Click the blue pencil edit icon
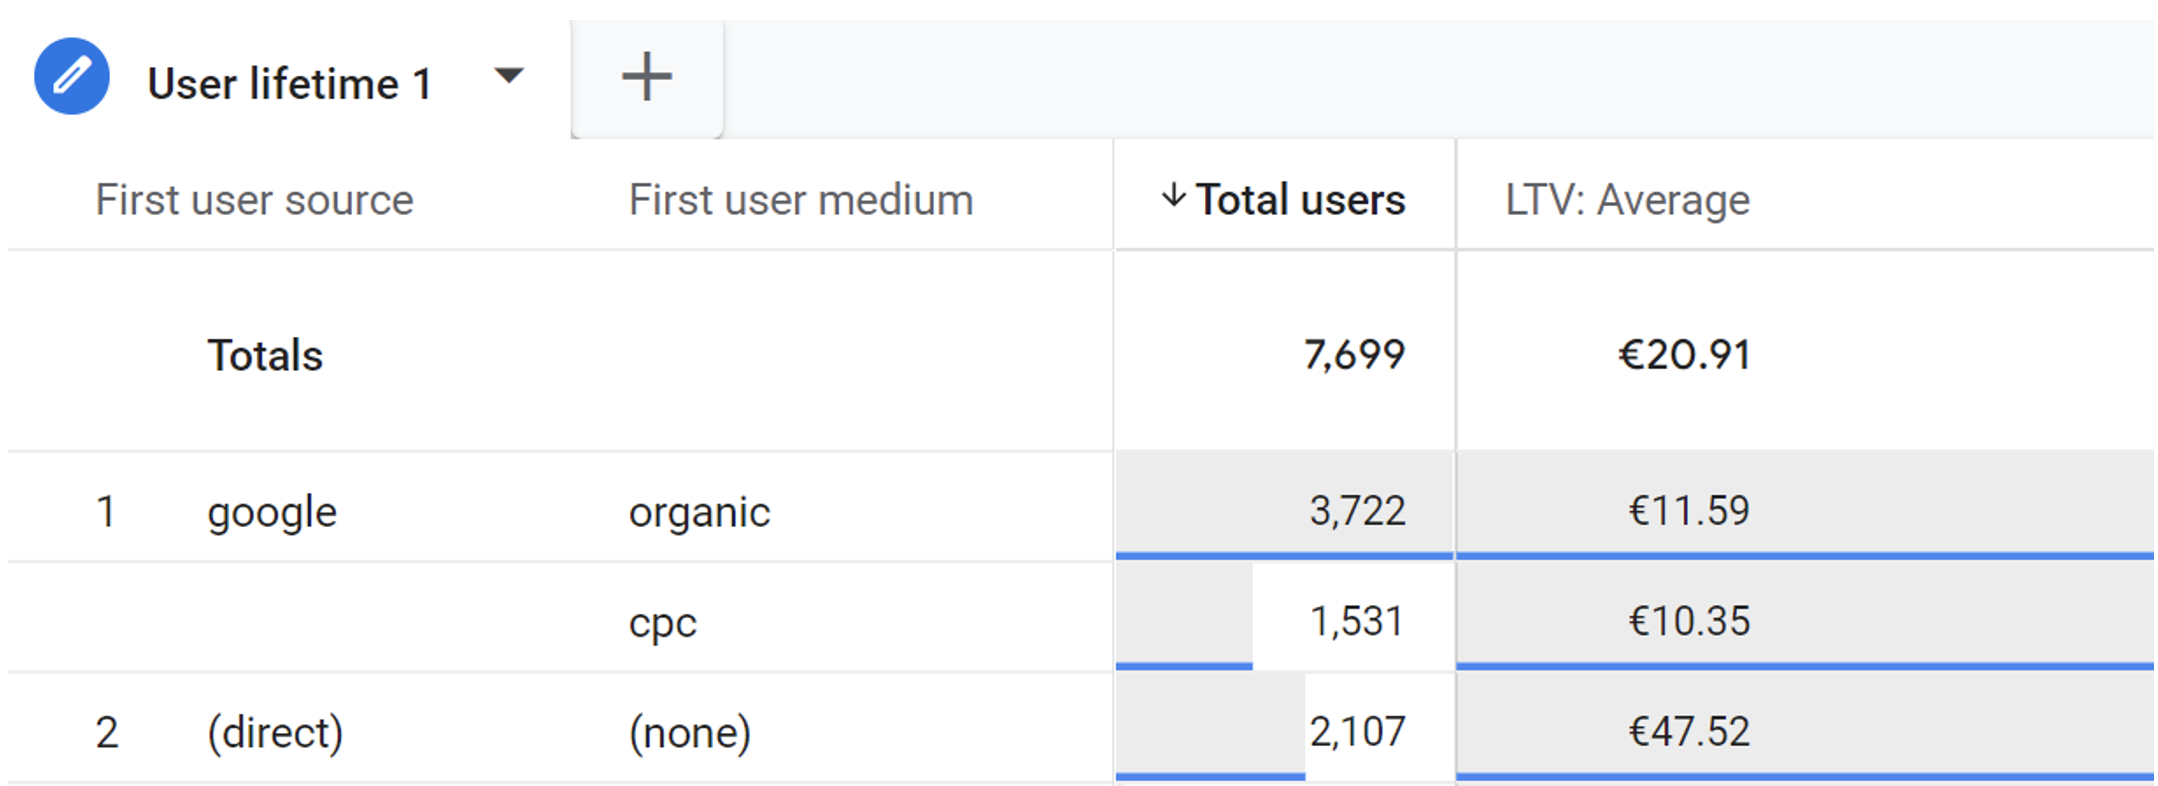This screenshot has width=2158, height=786. [72, 76]
